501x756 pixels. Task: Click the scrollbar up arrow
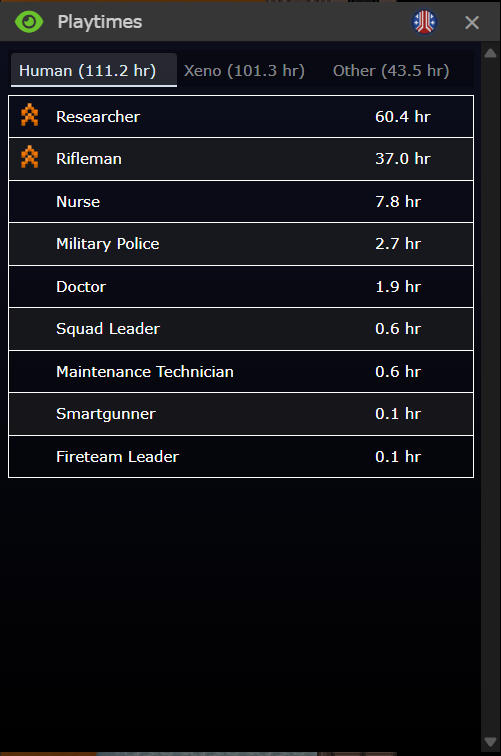[x=490, y=53]
